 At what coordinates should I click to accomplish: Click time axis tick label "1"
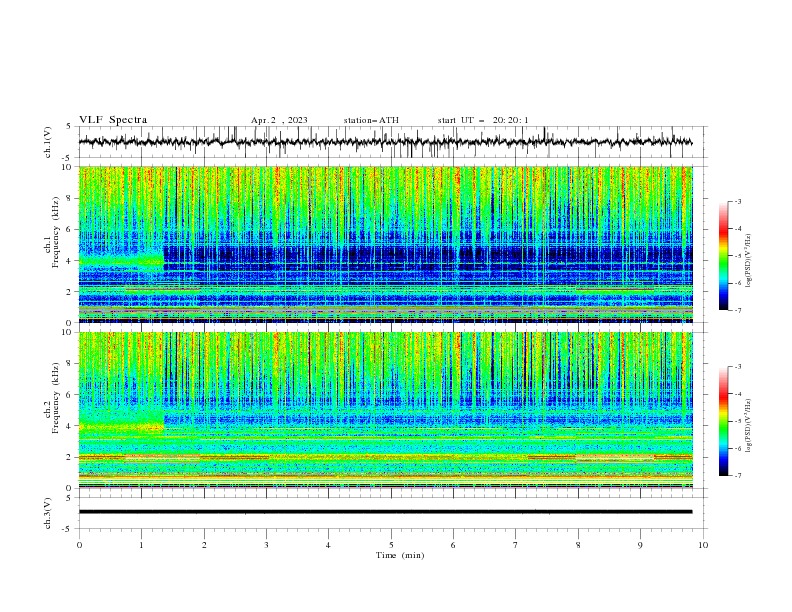pyautogui.click(x=141, y=545)
